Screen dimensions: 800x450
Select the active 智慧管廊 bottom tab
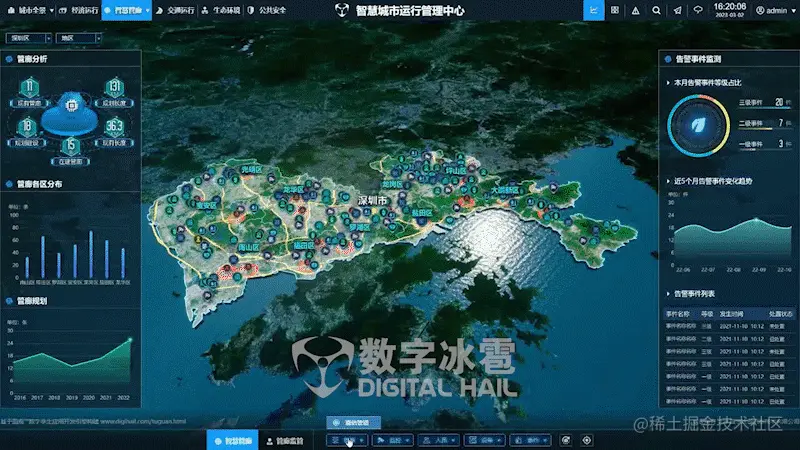(233, 440)
